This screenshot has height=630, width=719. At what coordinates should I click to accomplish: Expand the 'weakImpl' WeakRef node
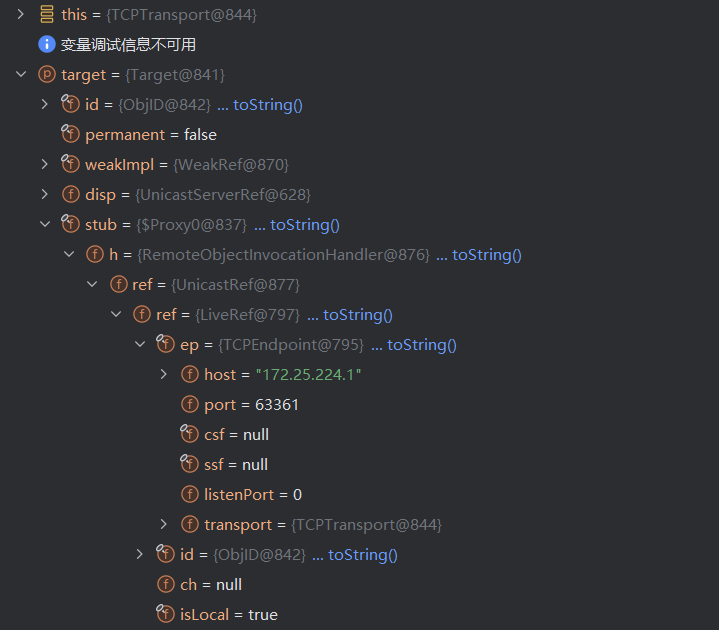(x=44, y=164)
